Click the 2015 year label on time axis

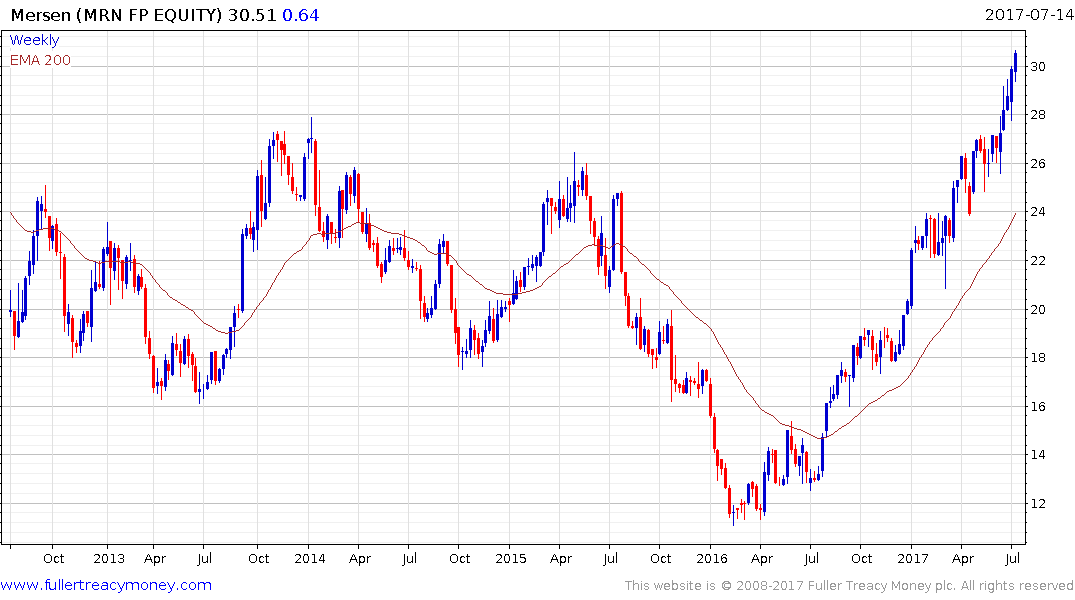click(x=511, y=558)
